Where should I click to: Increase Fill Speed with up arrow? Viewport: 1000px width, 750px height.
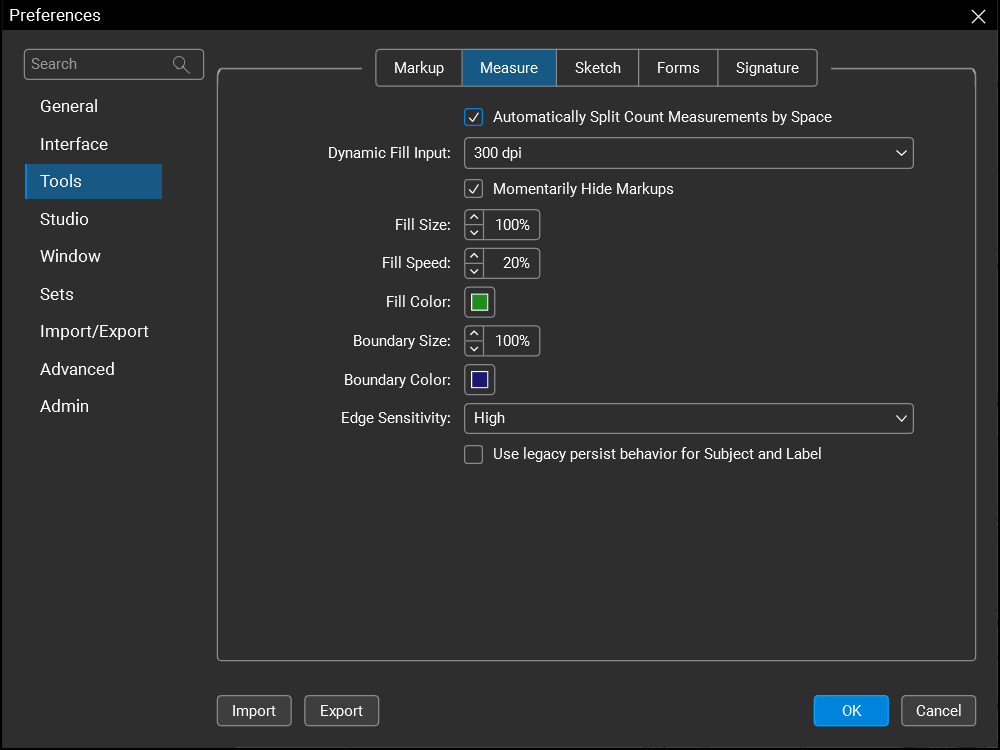(474, 256)
